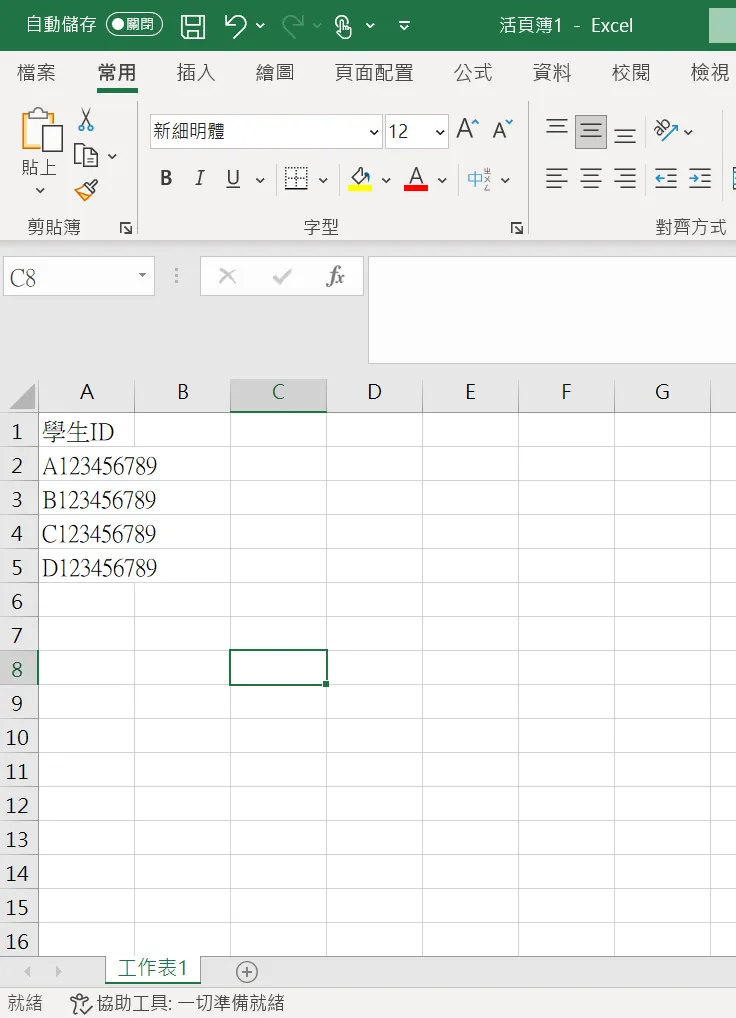The image size is (736, 1018).
Task: Select Bottom Align icon
Action: pyautogui.click(x=625, y=135)
